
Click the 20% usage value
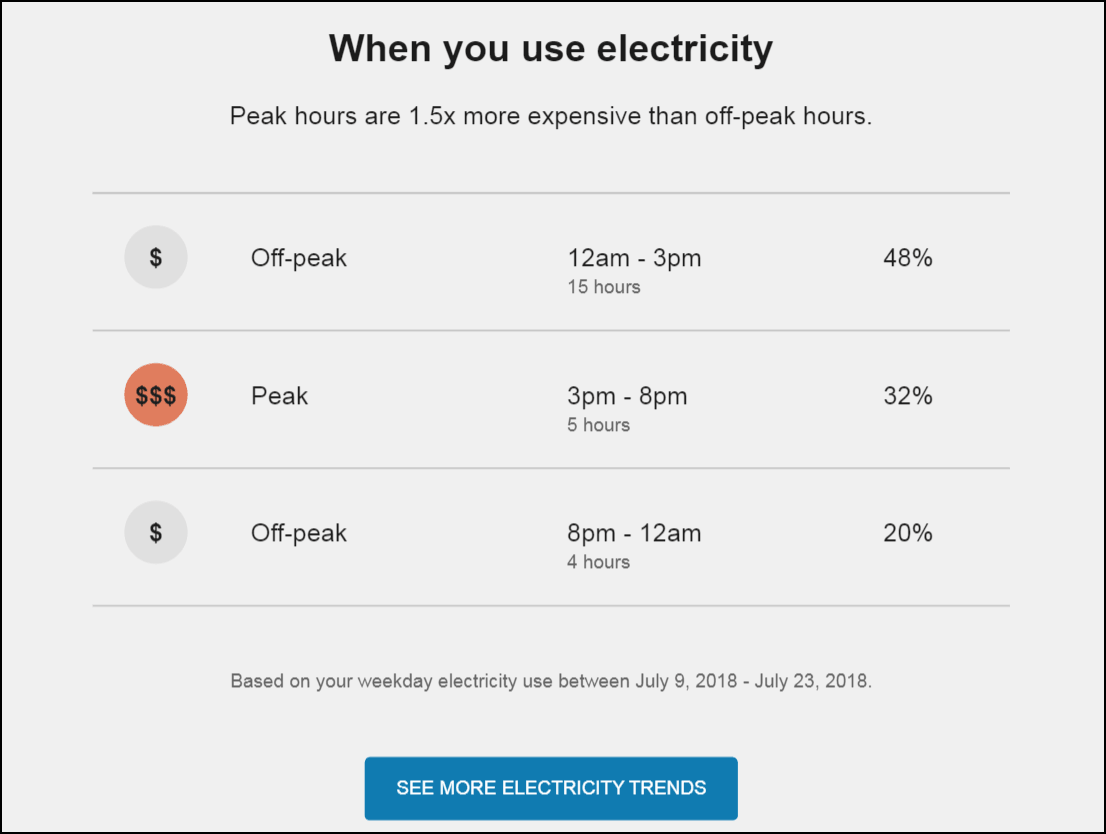[x=908, y=533]
